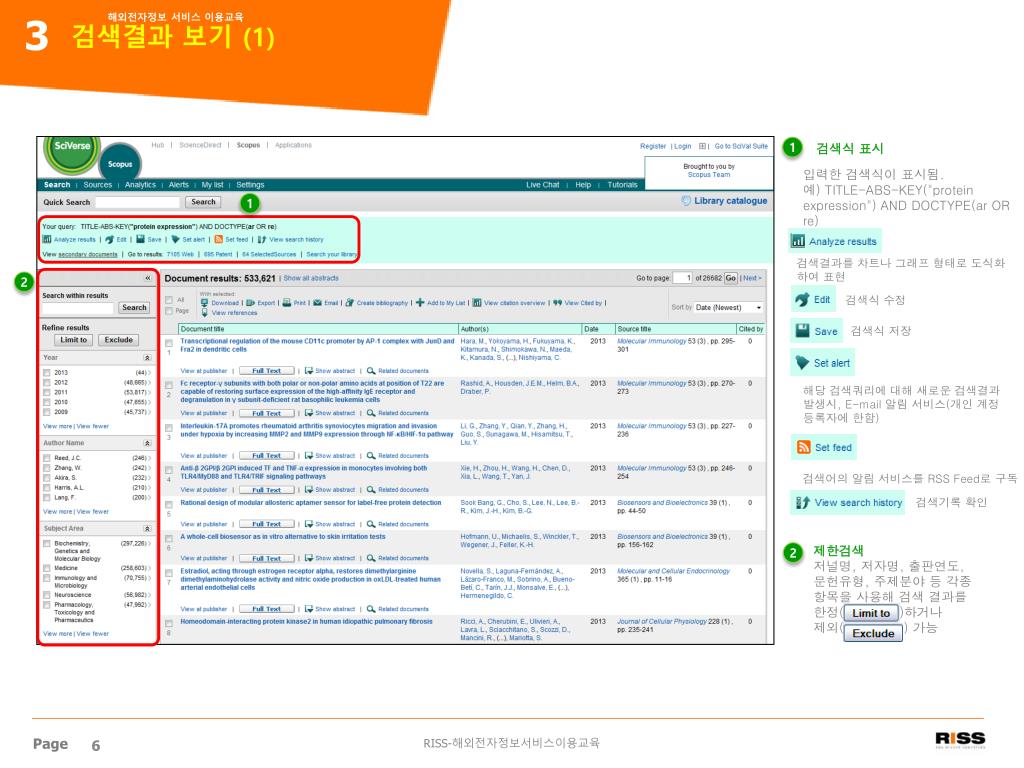The image size is (1024, 768).
Task: Collapse the Author Name filter section
Action: 147,443
